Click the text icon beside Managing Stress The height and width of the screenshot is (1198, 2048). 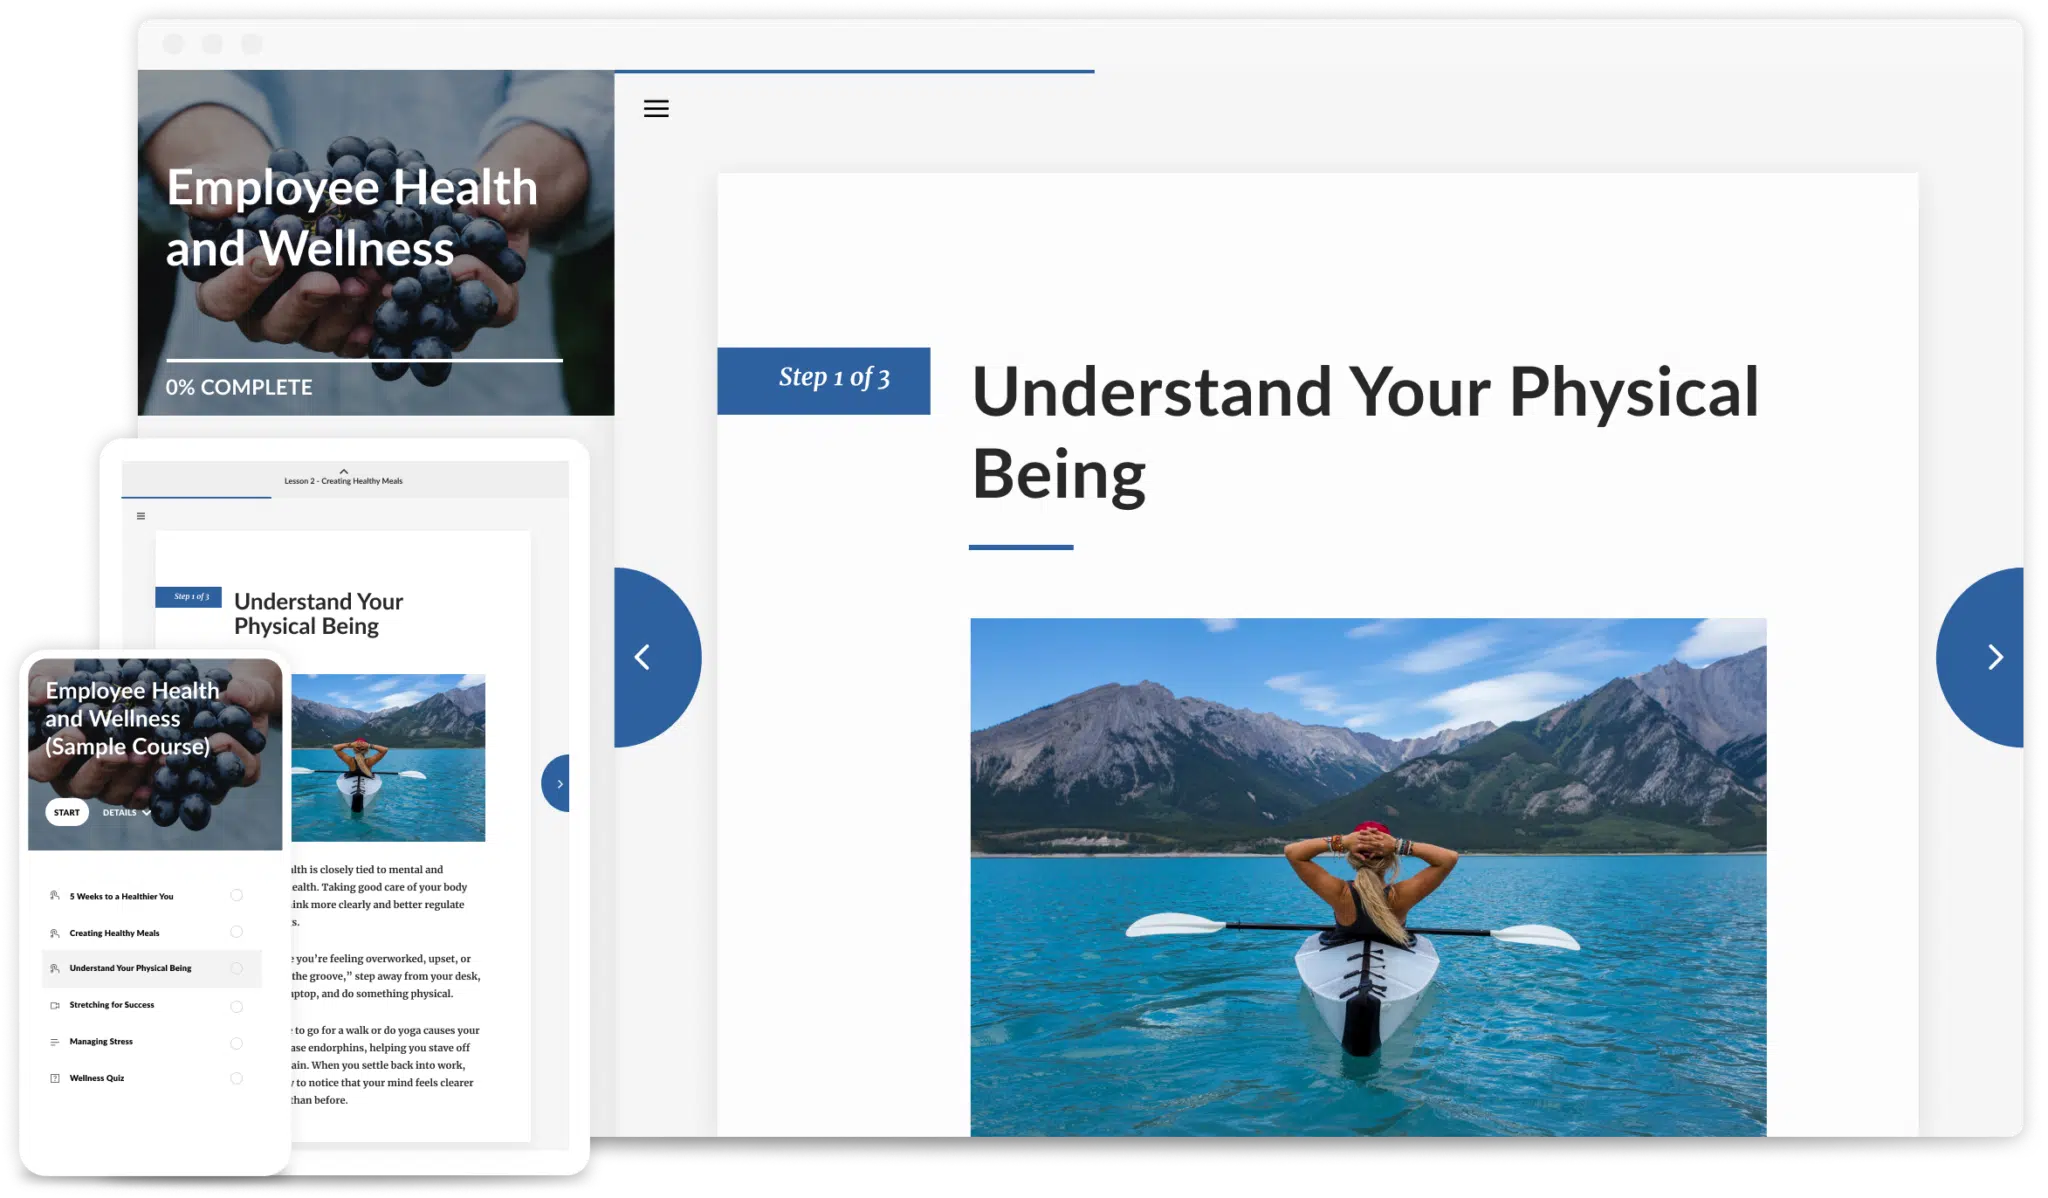pyautogui.click(x=55, y=1042)
